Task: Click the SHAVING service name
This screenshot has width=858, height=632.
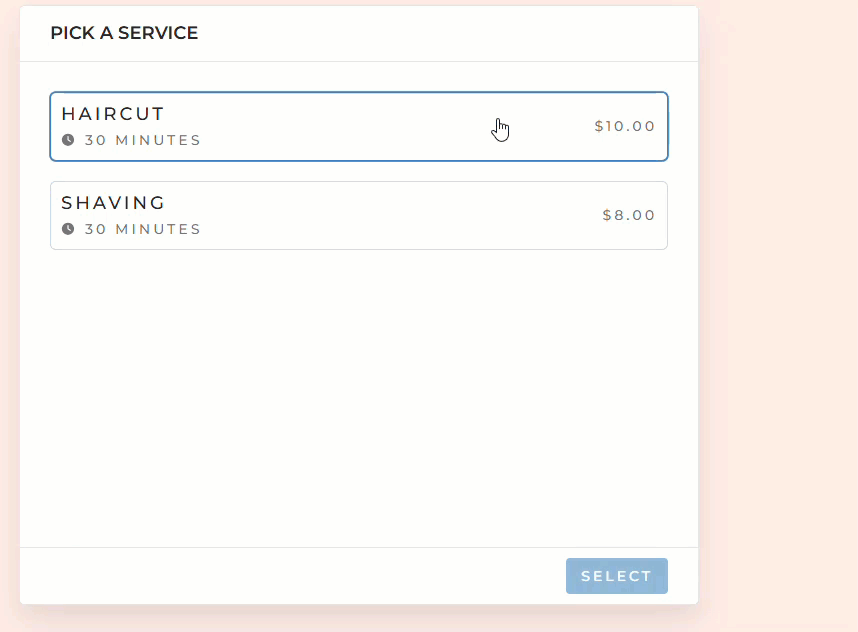Action: pyautogui.click(x=113, y=203)
